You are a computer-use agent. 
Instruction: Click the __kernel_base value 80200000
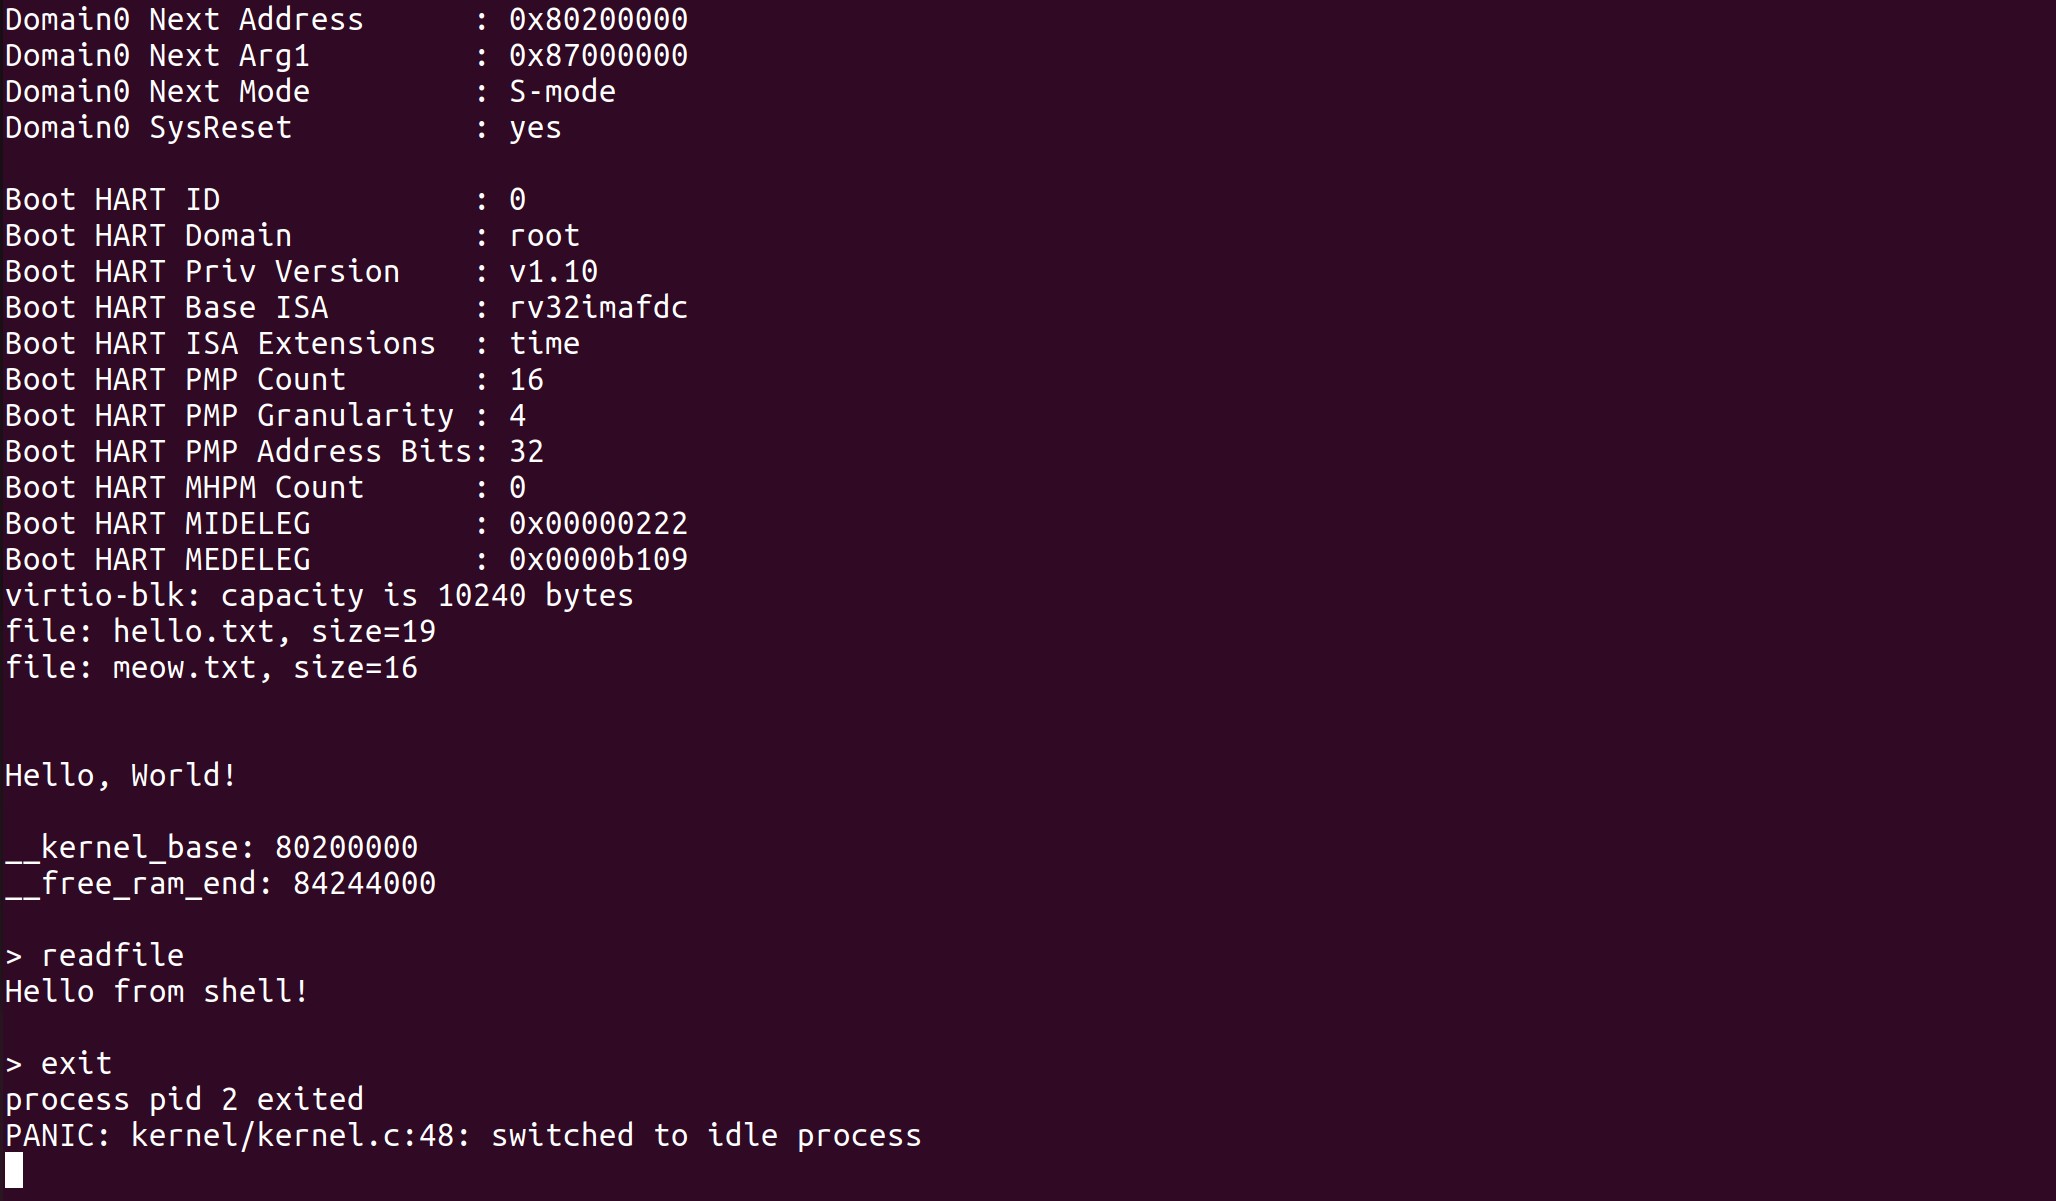coord(346,847)
